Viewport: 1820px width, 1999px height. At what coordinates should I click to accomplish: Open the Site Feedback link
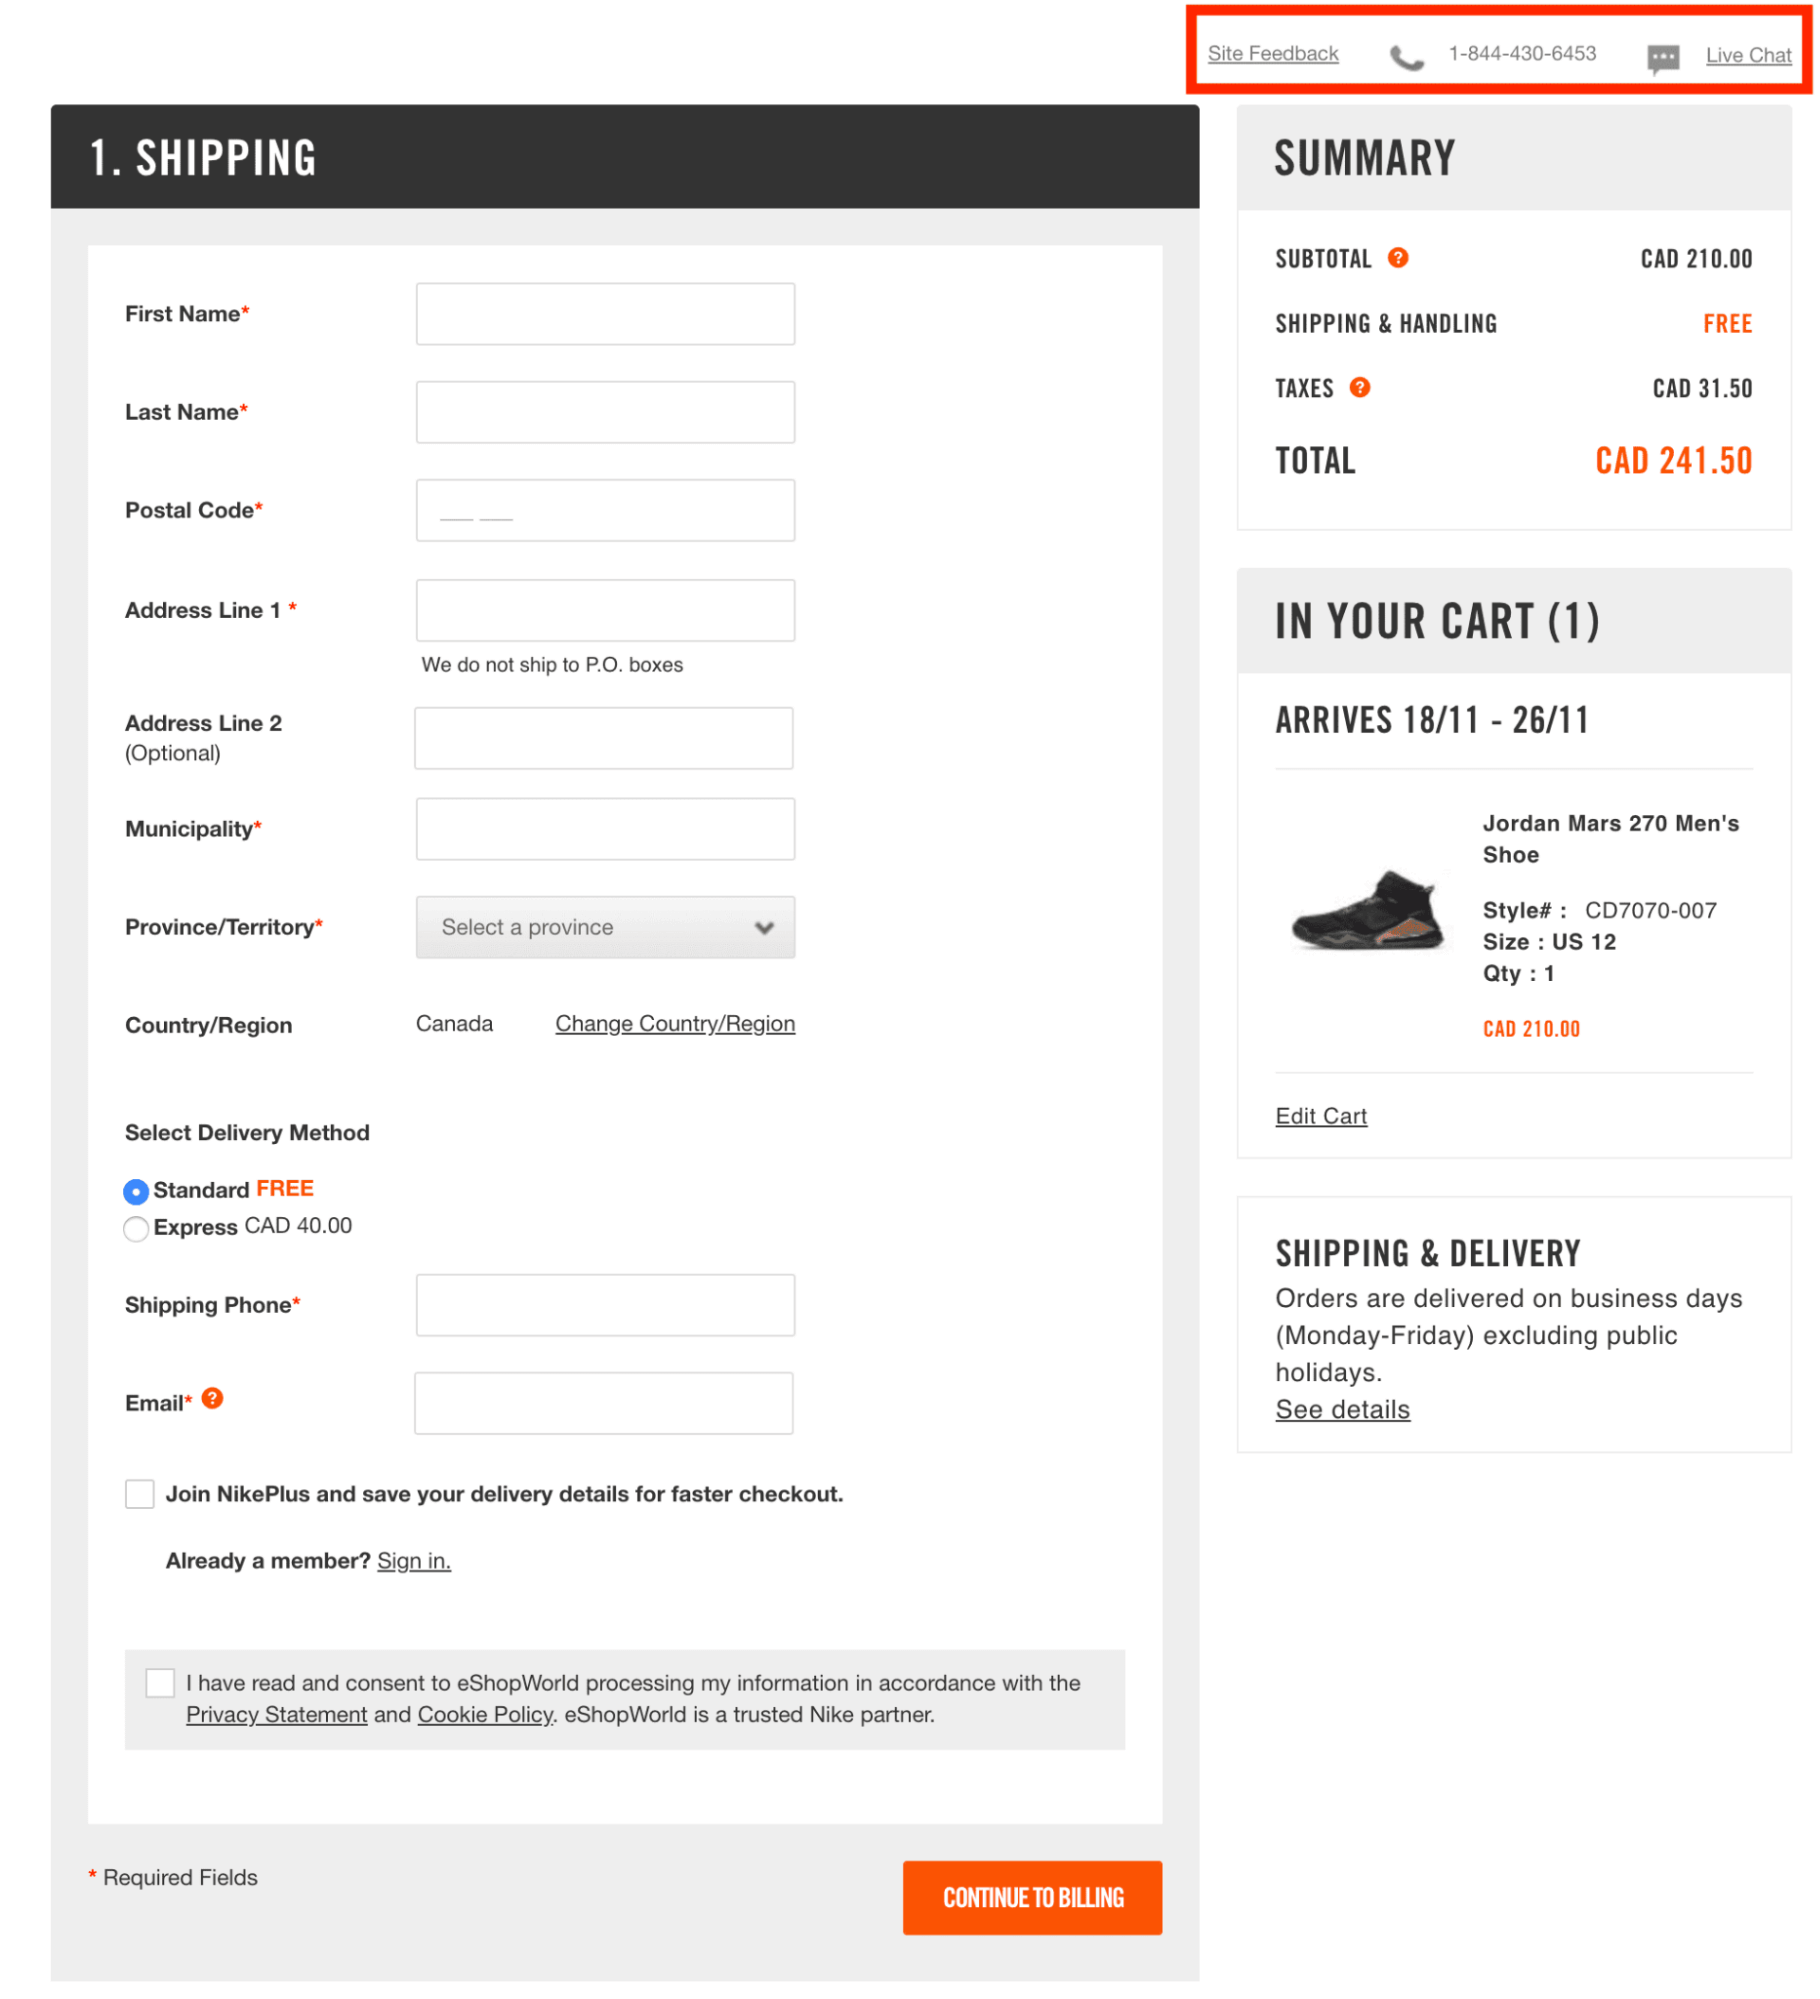tap(1272, 54)
